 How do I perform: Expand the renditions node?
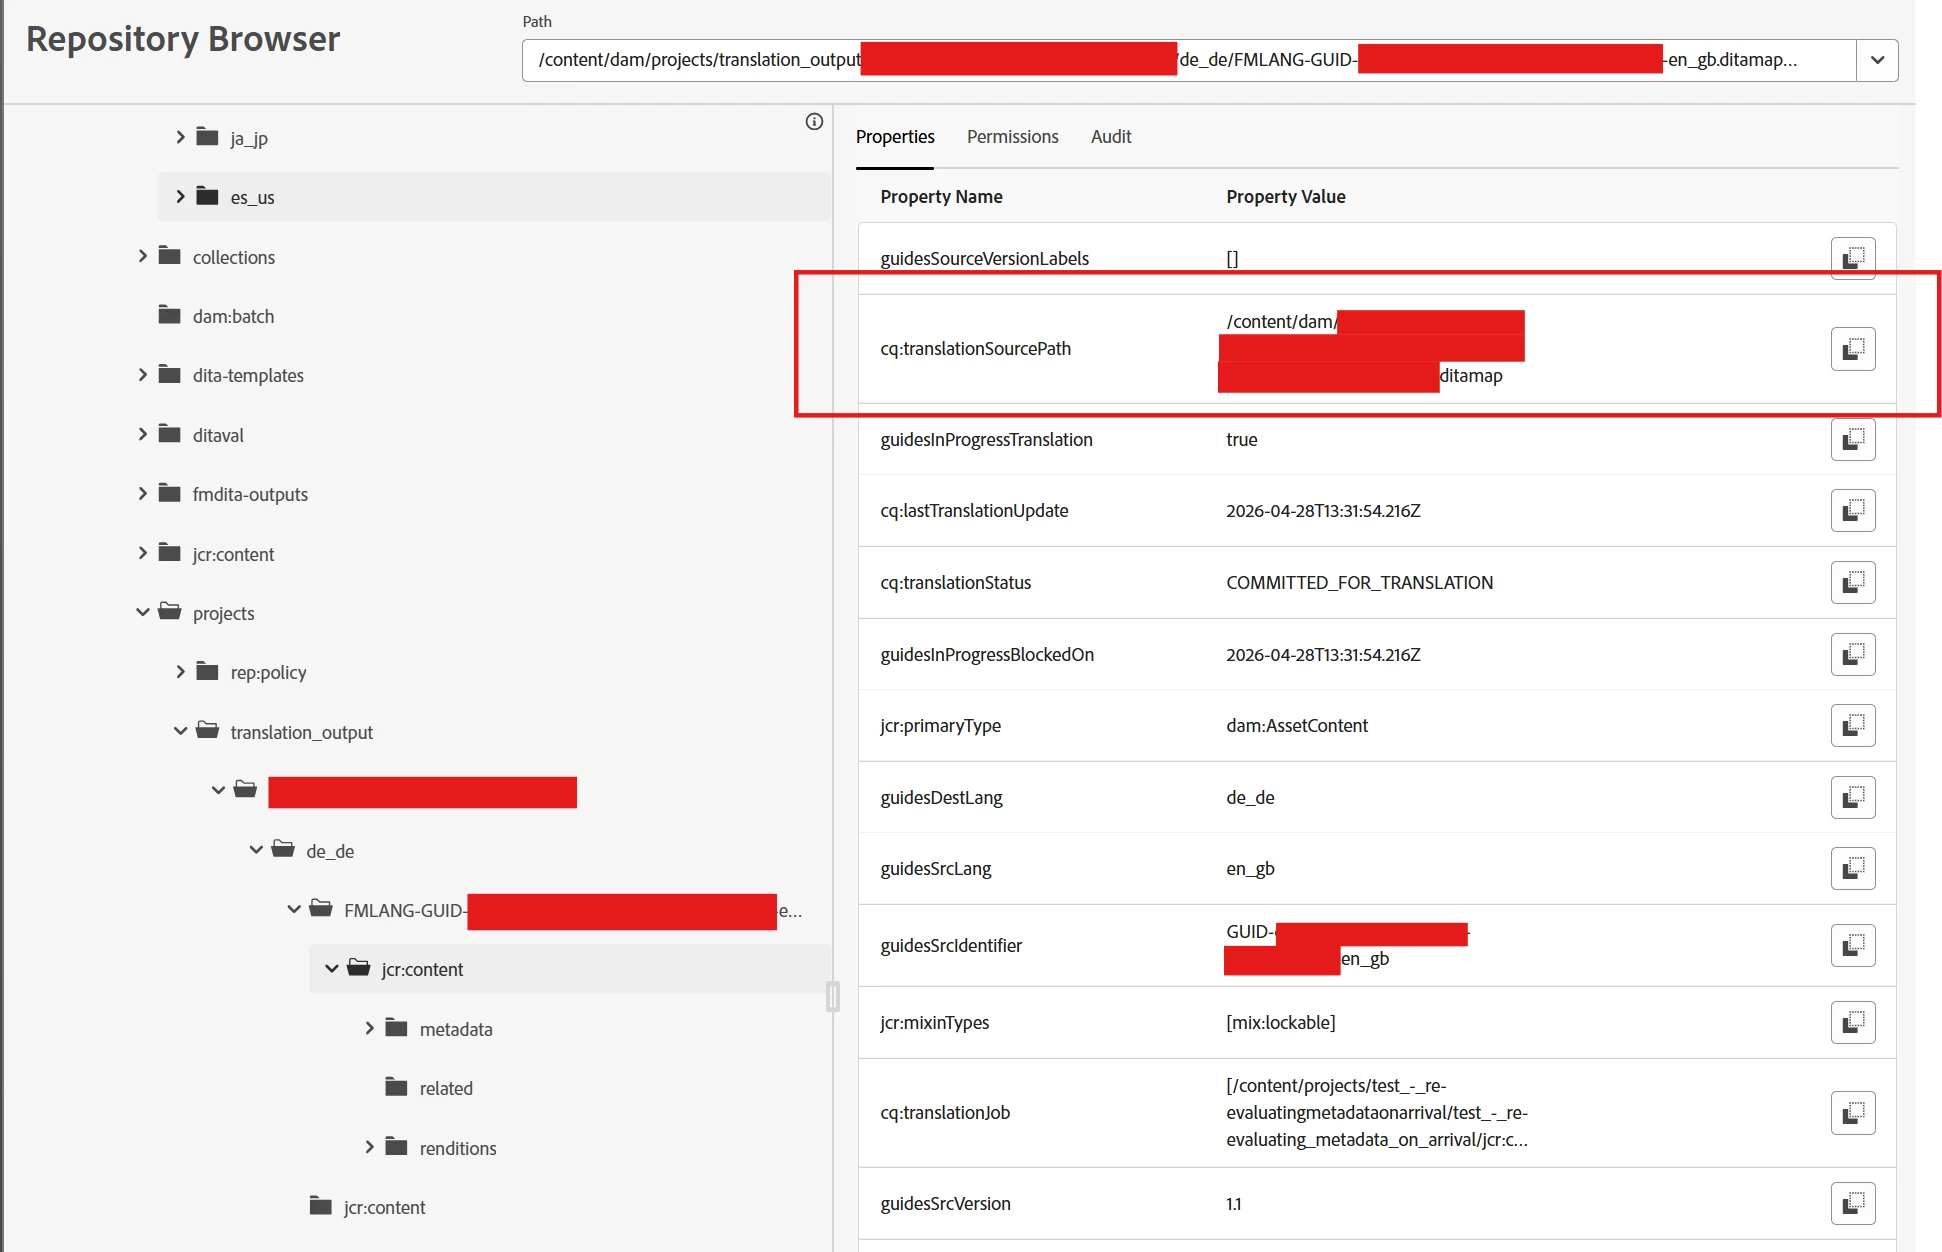pos(369,1147)
